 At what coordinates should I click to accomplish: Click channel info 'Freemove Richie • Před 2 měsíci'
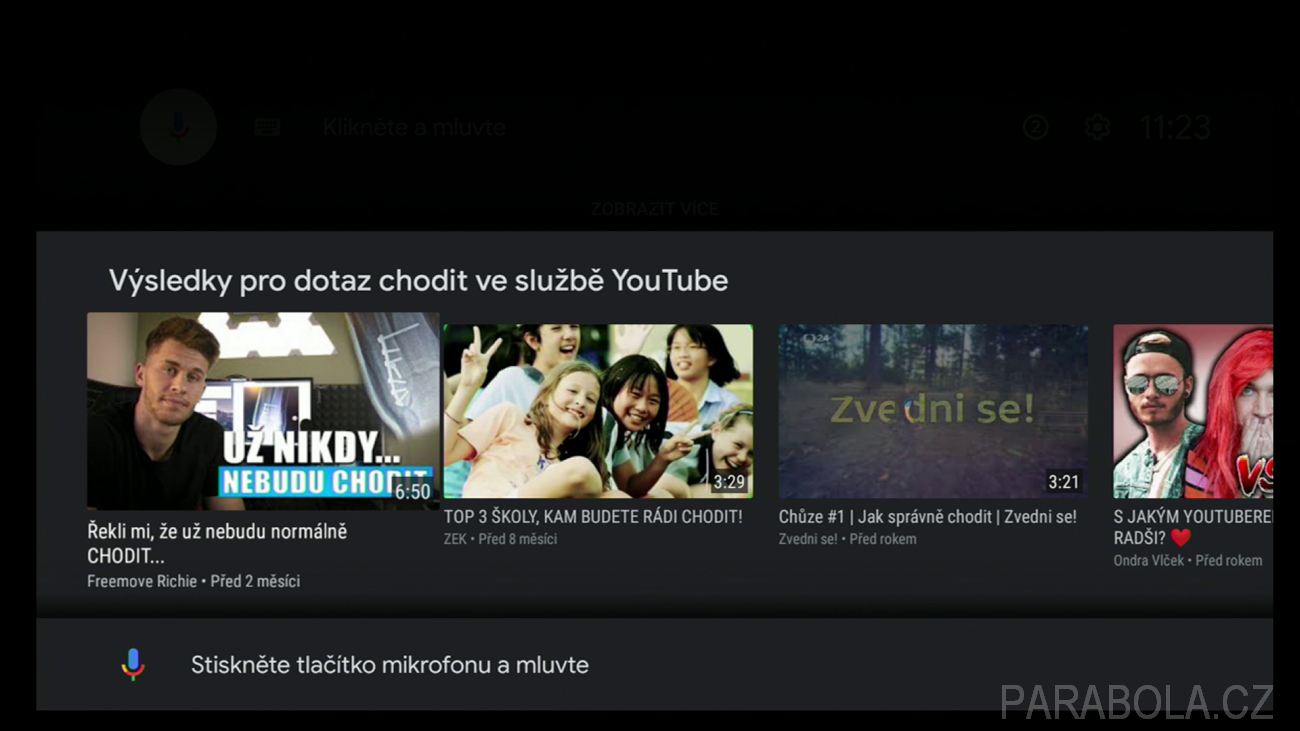pyautogui.click(x=193, y=581)
